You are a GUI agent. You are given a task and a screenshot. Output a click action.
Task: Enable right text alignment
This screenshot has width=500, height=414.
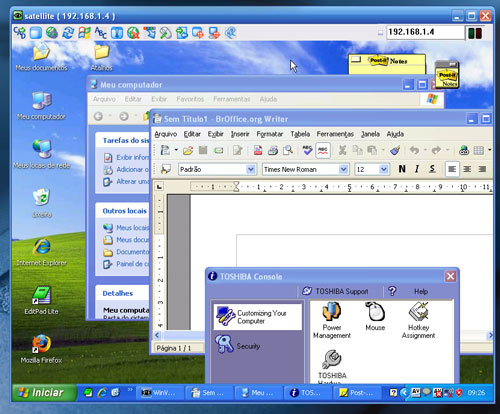(x=482, y=169)
